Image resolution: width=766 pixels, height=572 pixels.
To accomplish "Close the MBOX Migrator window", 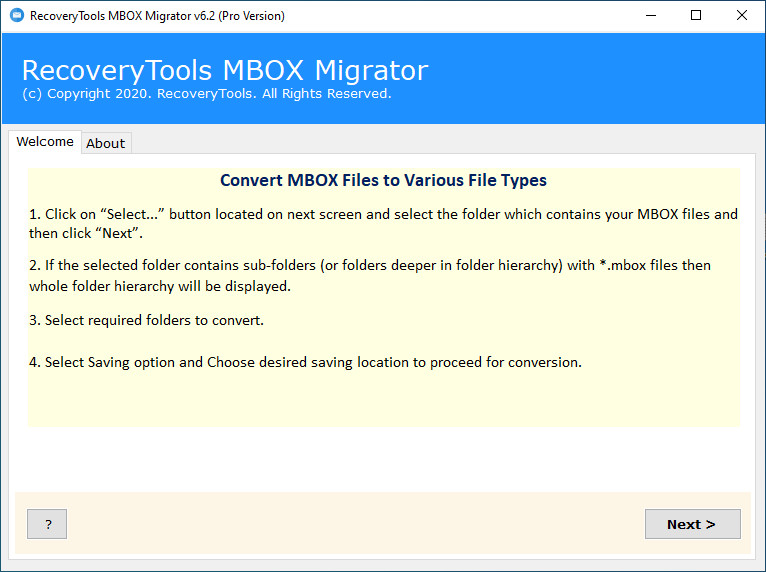I will pyautogui.click(x=742, y=15).
